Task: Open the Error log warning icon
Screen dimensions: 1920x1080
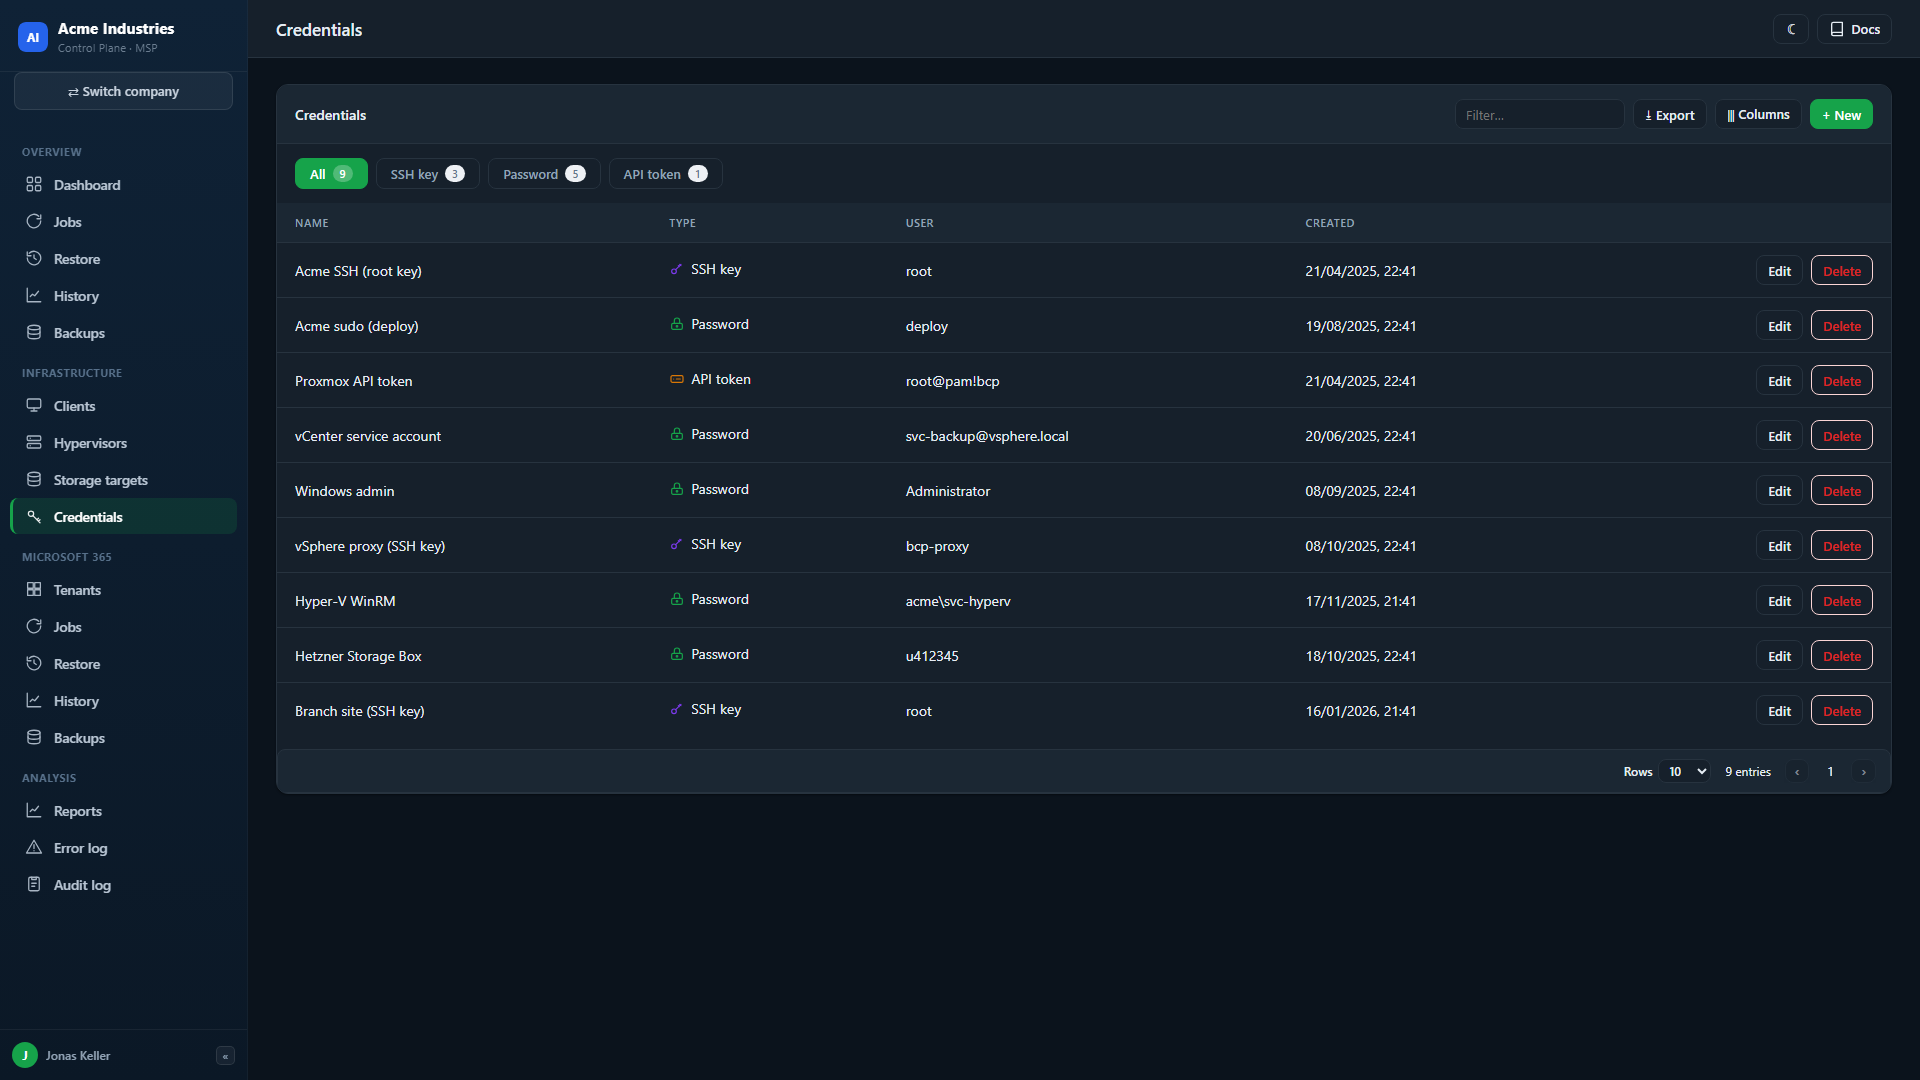Action: [34, 848]
